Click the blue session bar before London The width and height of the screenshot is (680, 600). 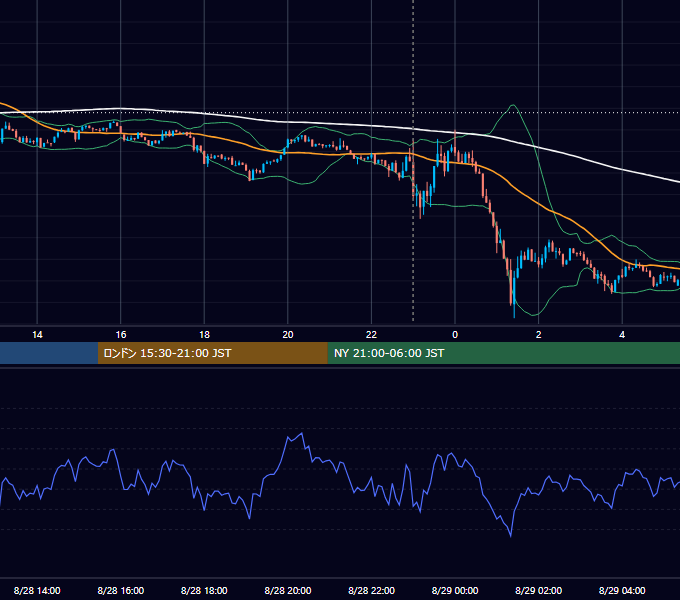[49, 353]
